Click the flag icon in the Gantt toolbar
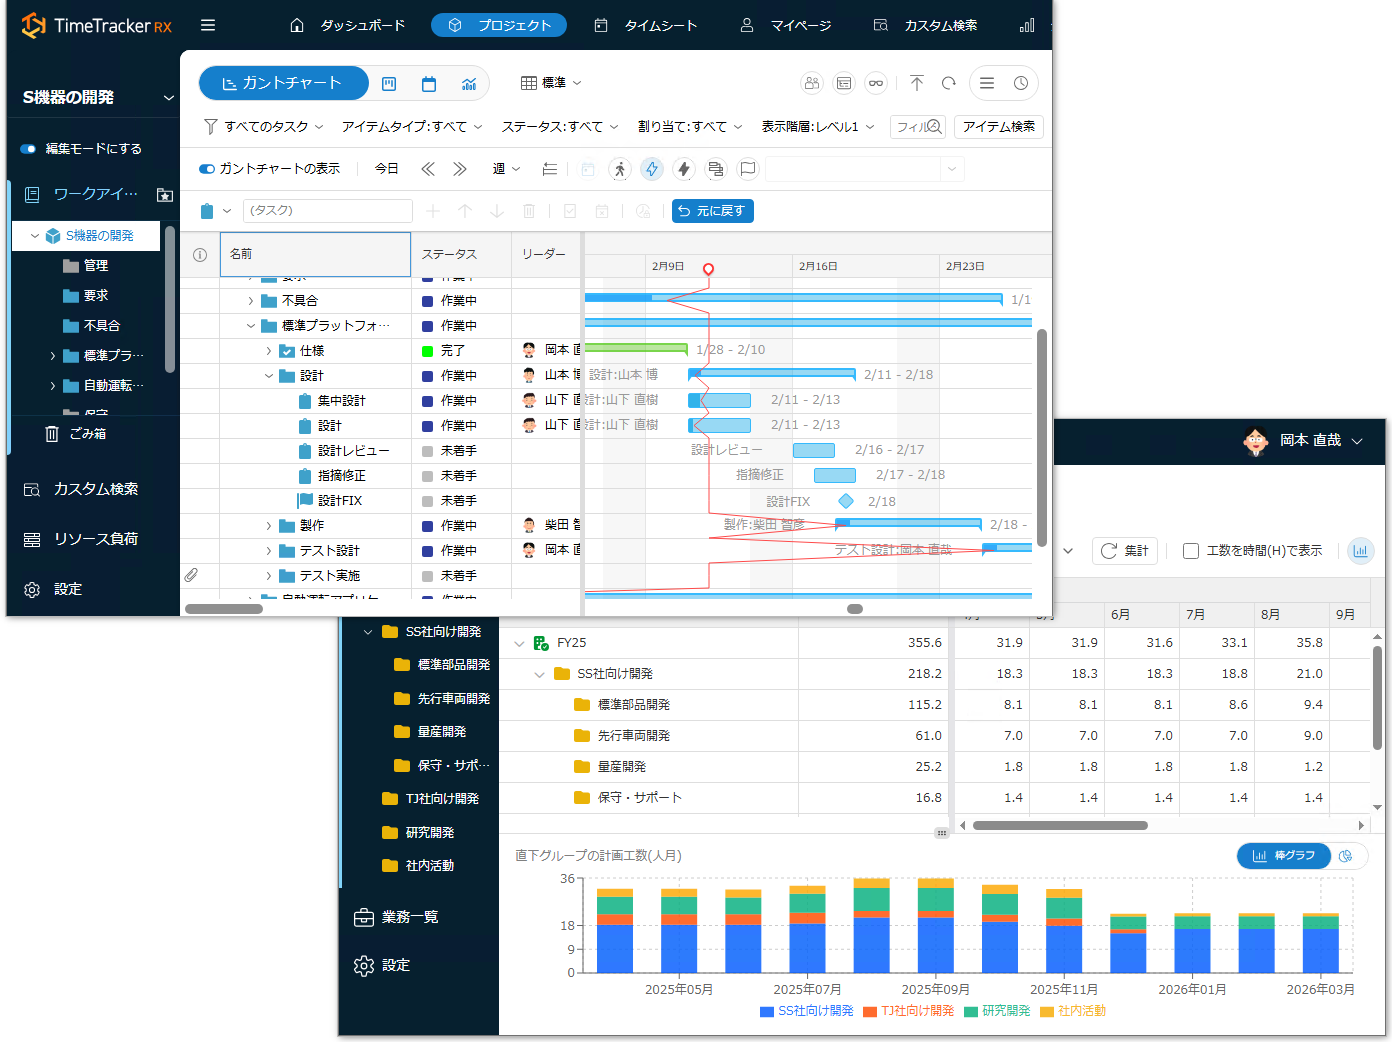The image size is (1392, 1042). click(x=748, y=169)
